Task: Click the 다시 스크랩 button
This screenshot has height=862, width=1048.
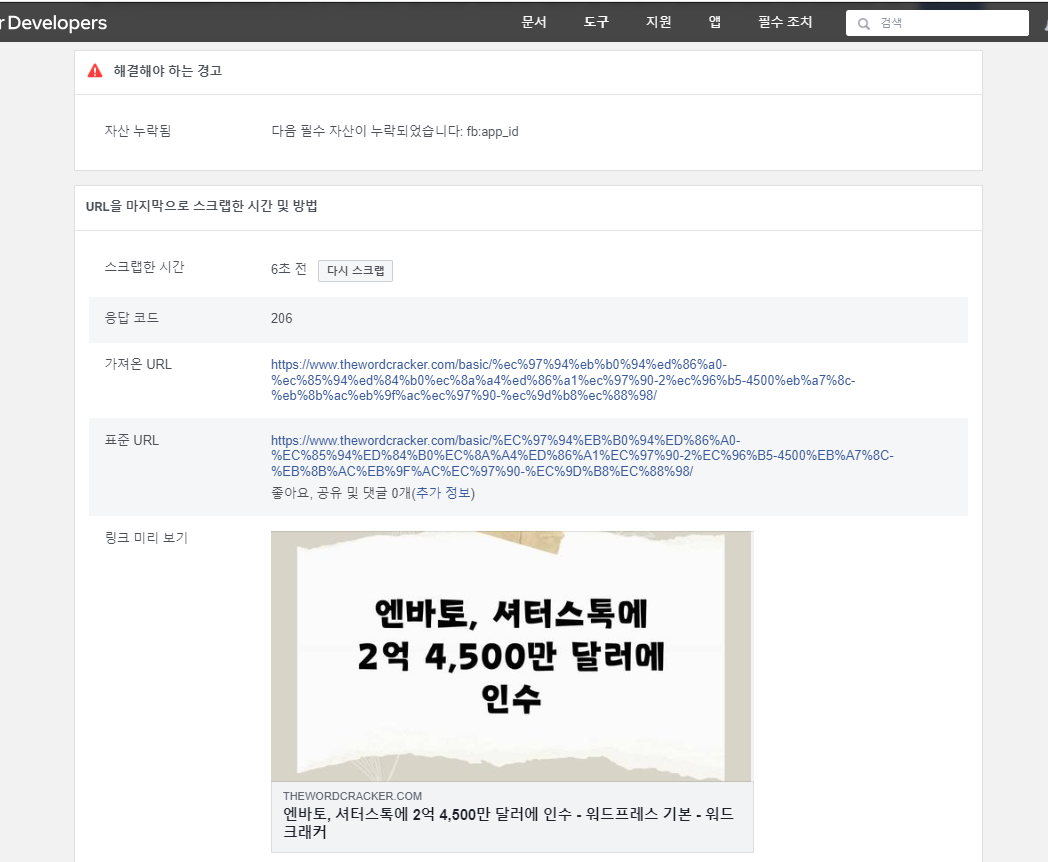Action: (355, 271)
